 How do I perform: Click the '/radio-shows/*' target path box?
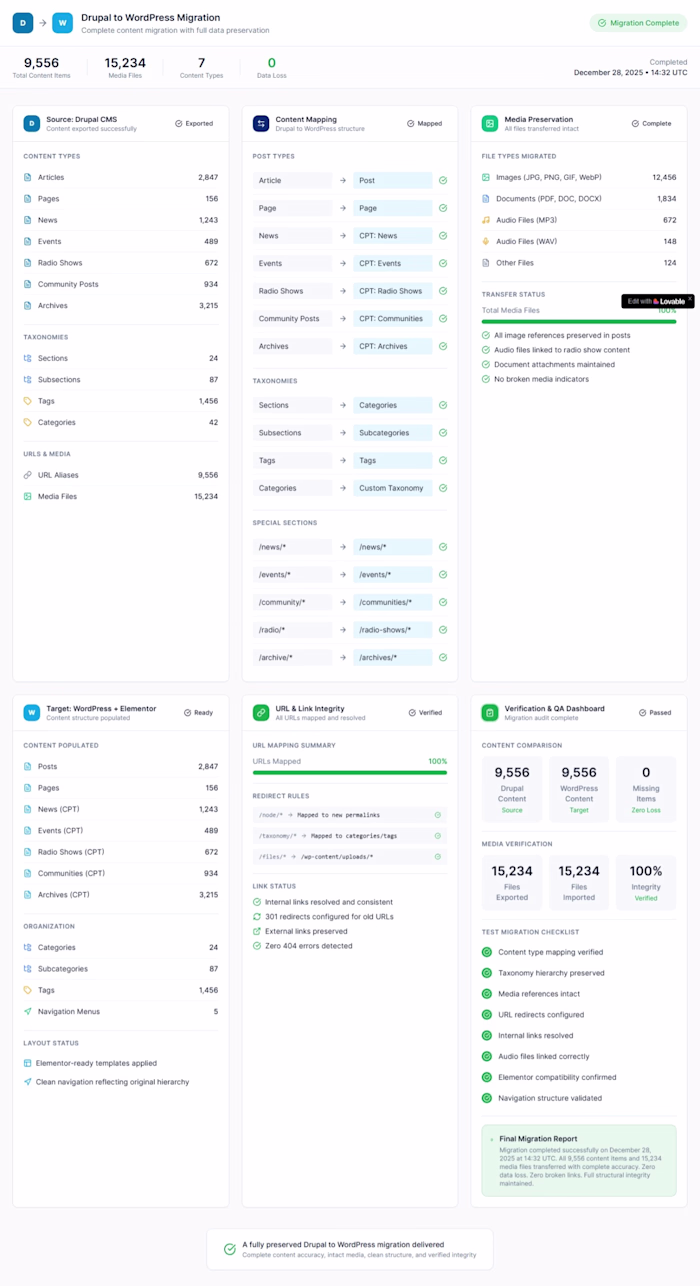(393, 630)
